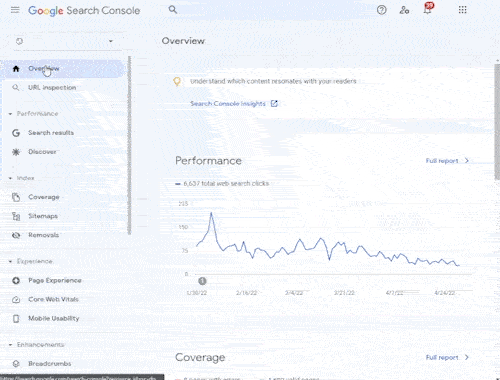
Task: View notifications via the bell icon
Action: click(428, 9)
